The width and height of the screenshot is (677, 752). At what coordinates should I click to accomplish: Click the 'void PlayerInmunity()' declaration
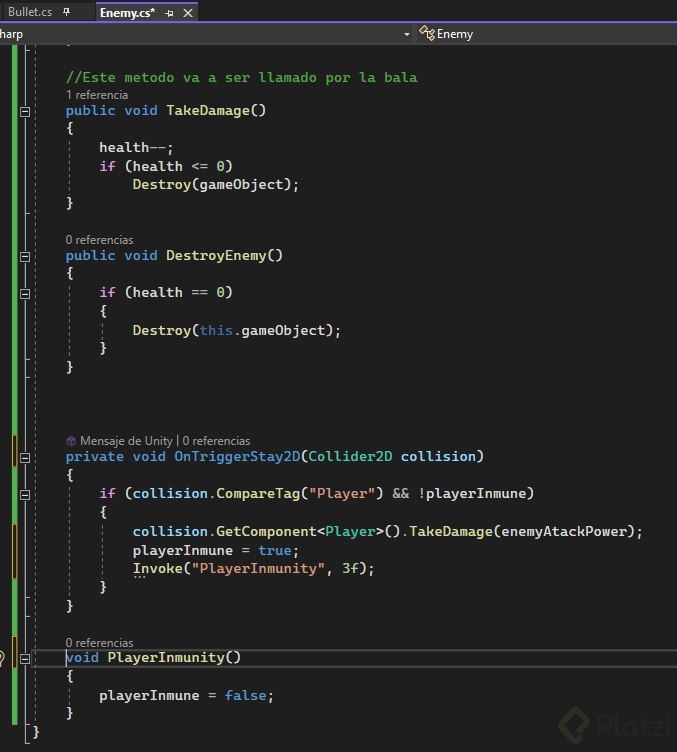pyautogui.click(x=153, y=658)
